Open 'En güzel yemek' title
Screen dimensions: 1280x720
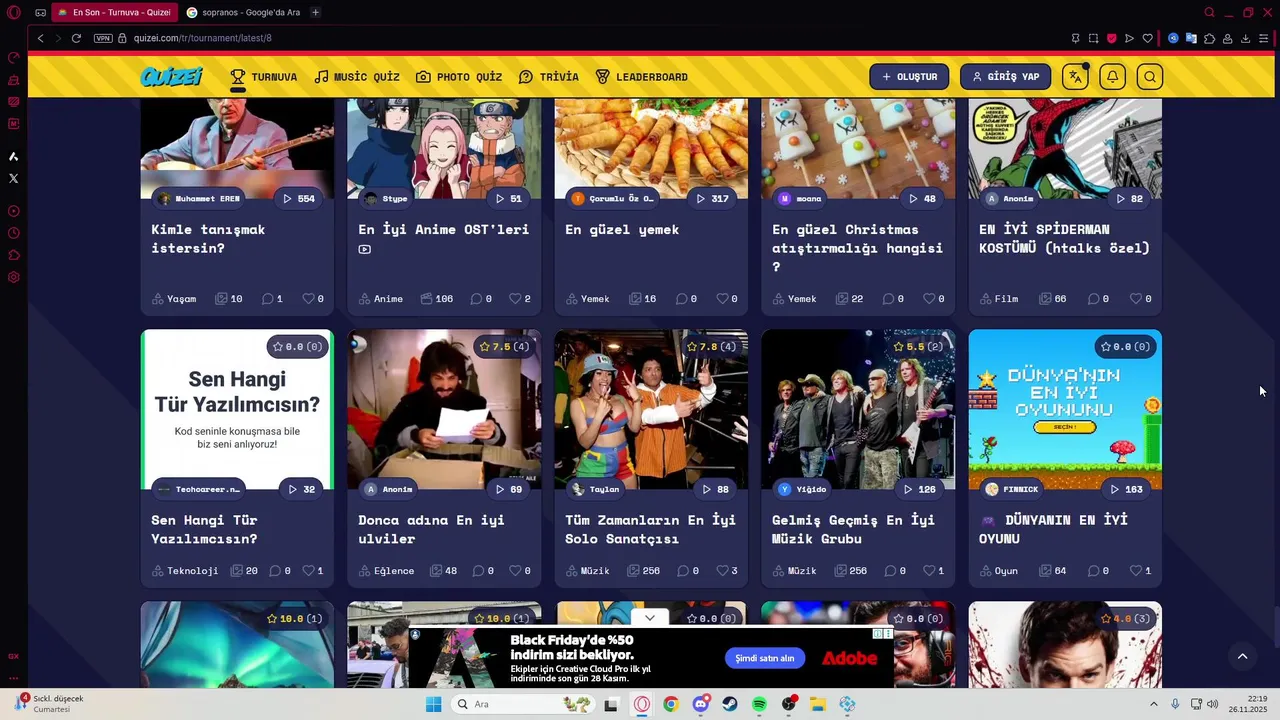[622, 229]
